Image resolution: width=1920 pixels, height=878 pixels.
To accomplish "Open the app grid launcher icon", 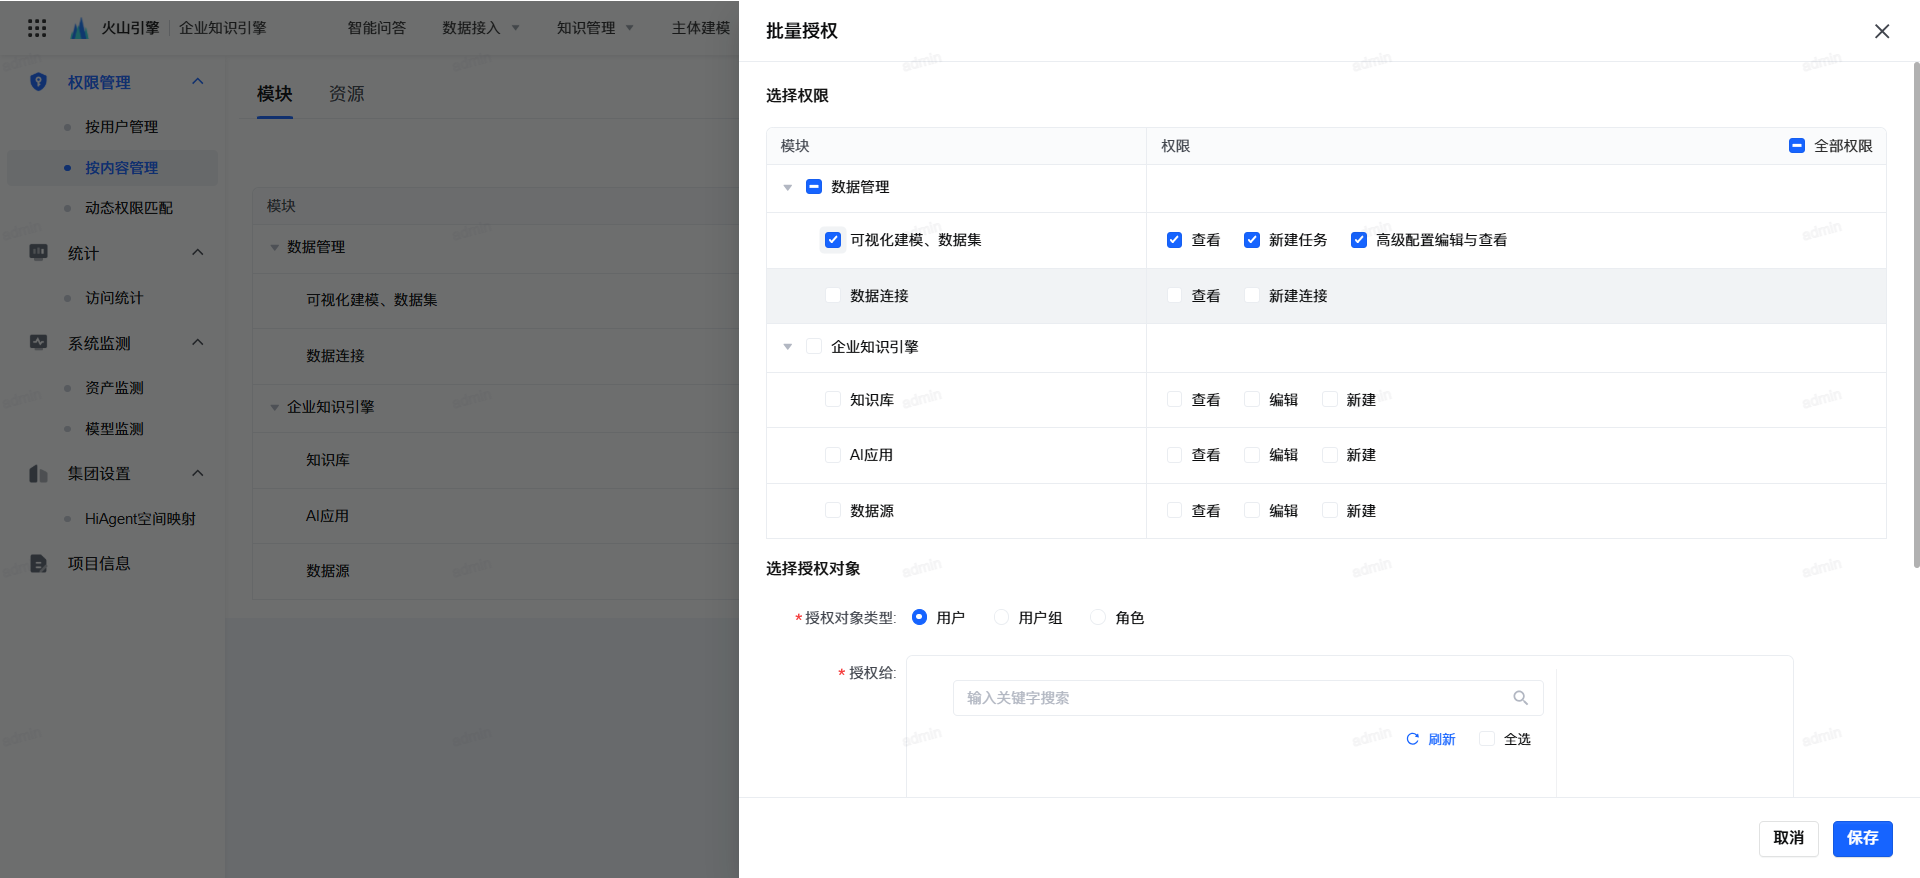I will coord(37,28).
